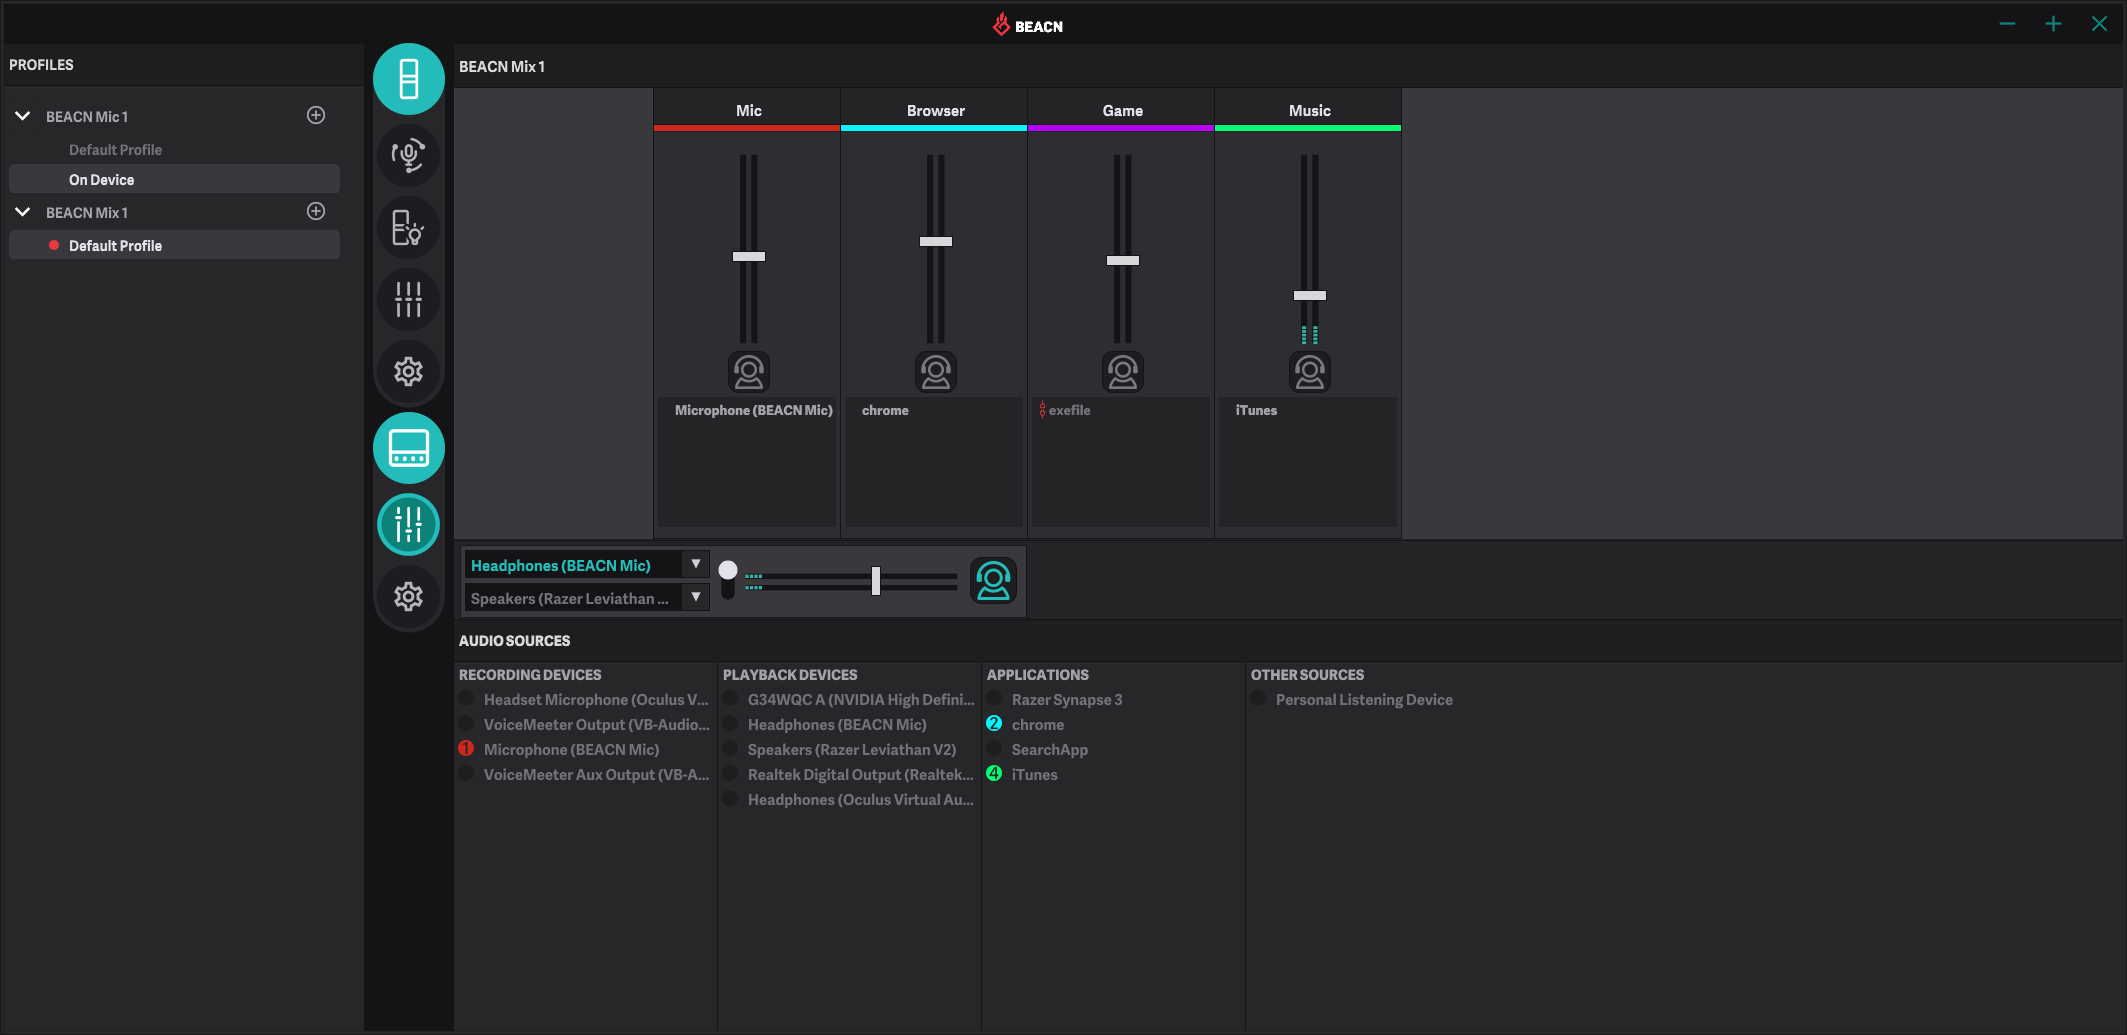The width and height of the screenshot is (2127, 1035).
Task: Click iTunes entry in Music channel
Action: point(1256,411)
